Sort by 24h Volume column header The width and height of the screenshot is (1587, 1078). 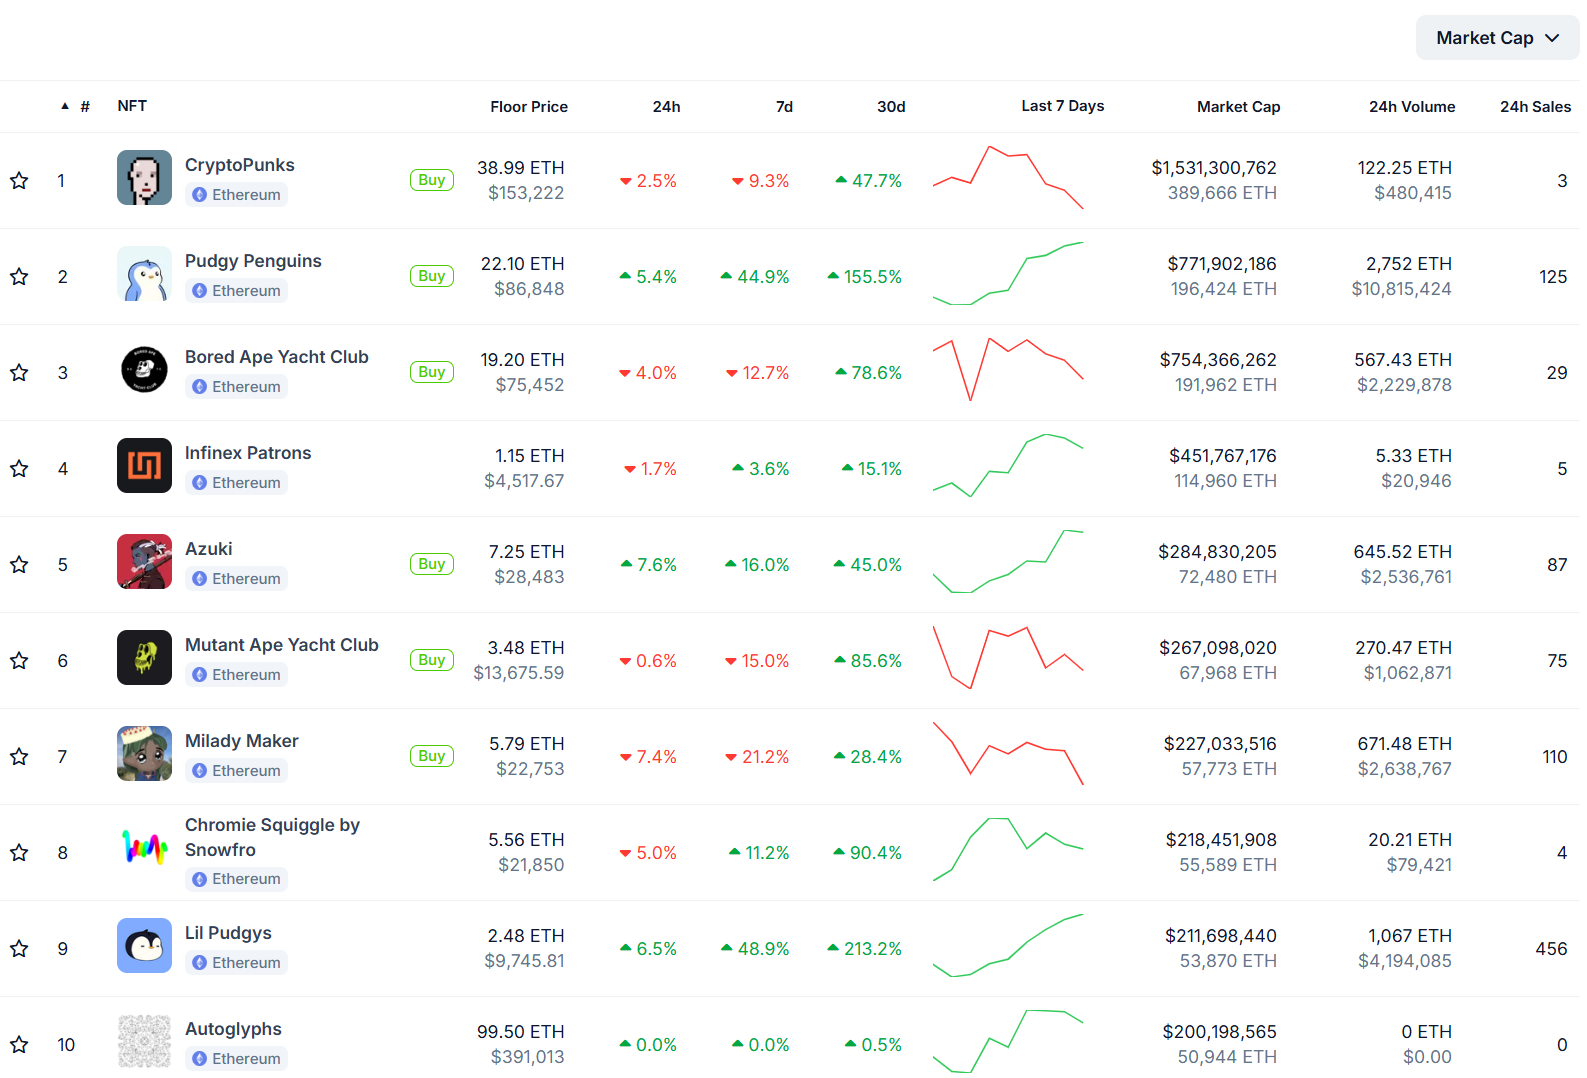[1412, 107]
